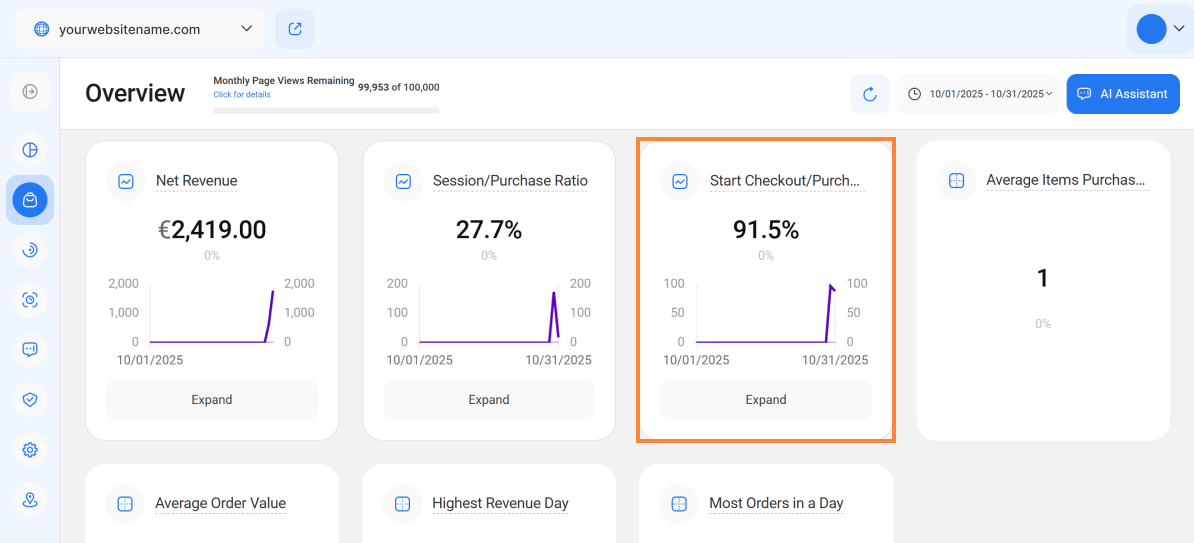Viewport: 1194px width, 543px height.
Task: Click the refresh data icon button
Action: pos(869,94)
